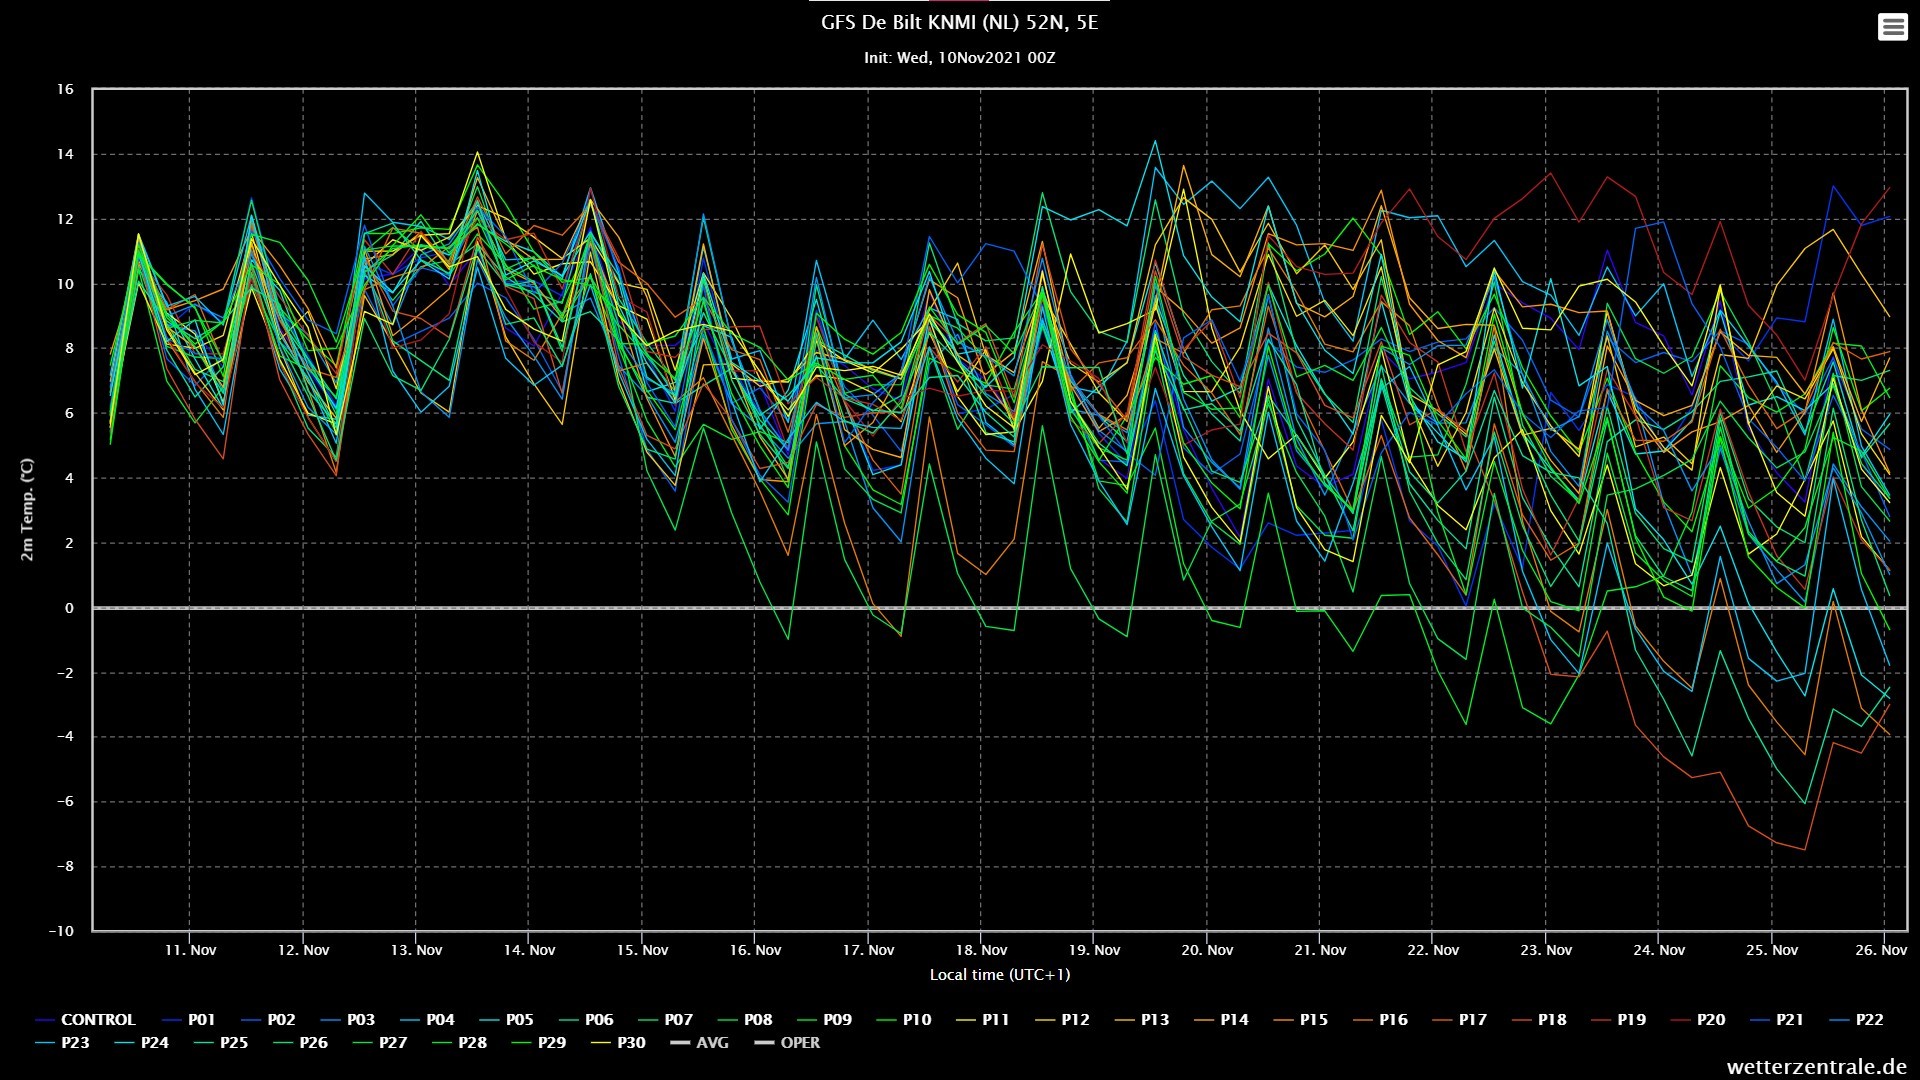Click the chart title GFS De Bilt KNMI
The image size is (1920, 1080).
pyautogui.click(x=959, y=23)
